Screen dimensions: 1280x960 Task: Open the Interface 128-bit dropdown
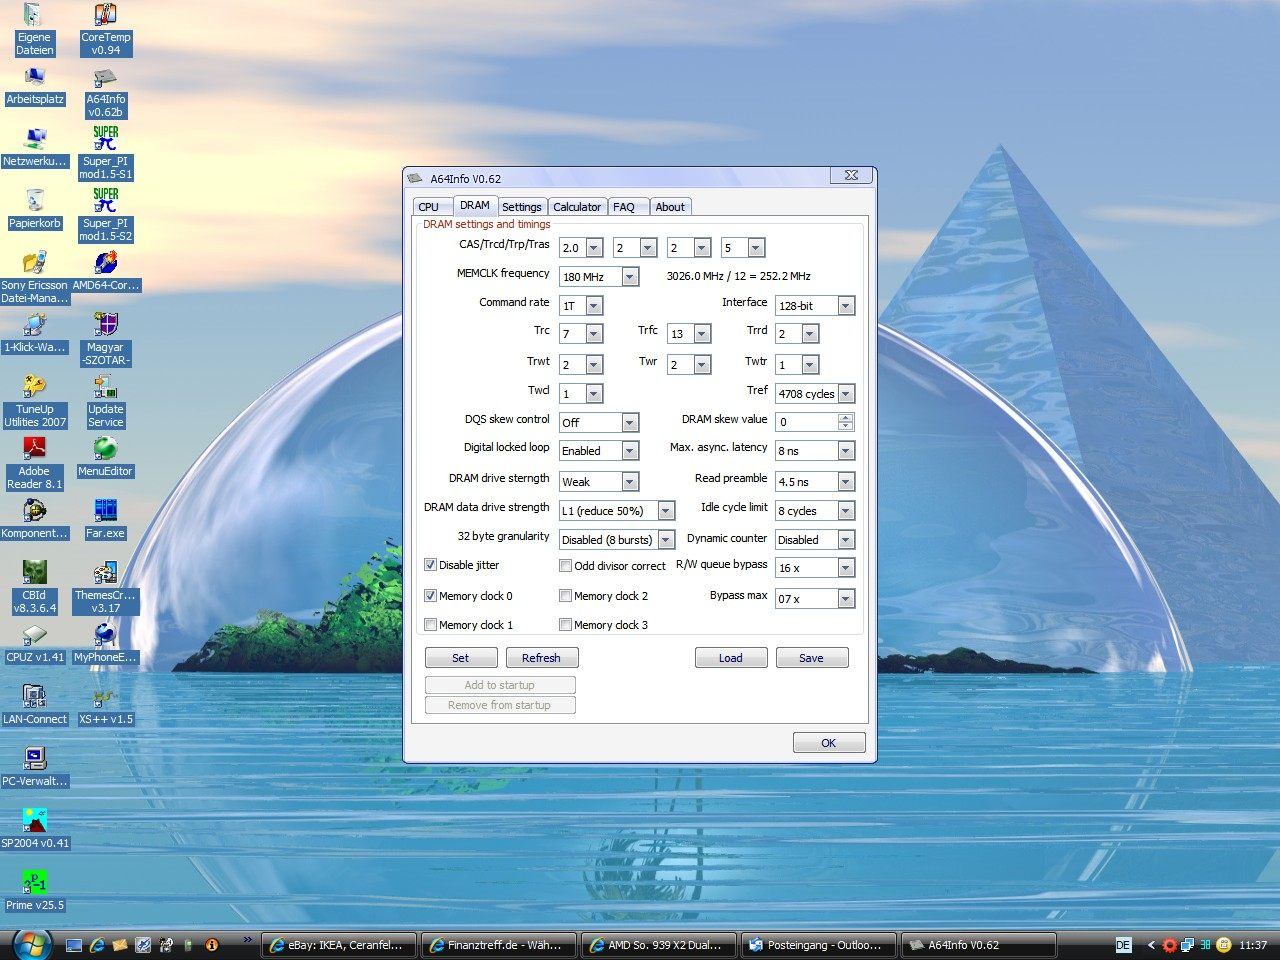[x=846, y=306]
